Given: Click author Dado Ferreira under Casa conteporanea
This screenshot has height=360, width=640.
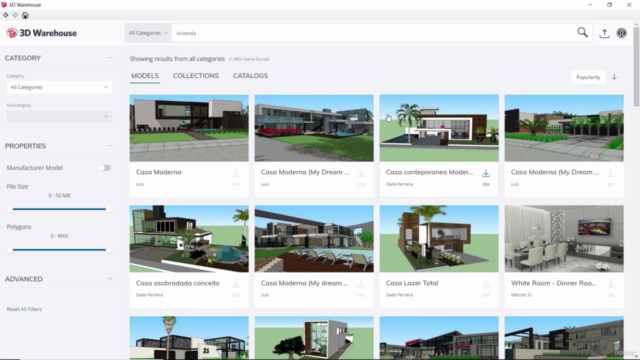Looking at the screenshot, I should (x=399, y=184).
